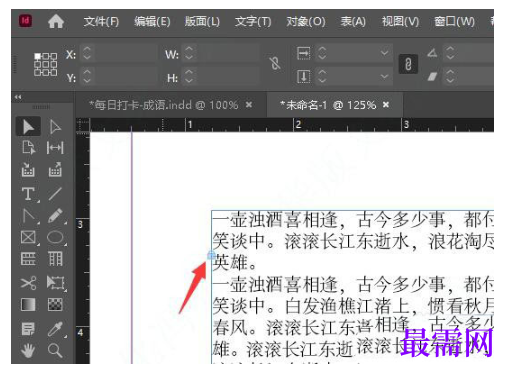Open the 对象(O) menu

[306, 22]
